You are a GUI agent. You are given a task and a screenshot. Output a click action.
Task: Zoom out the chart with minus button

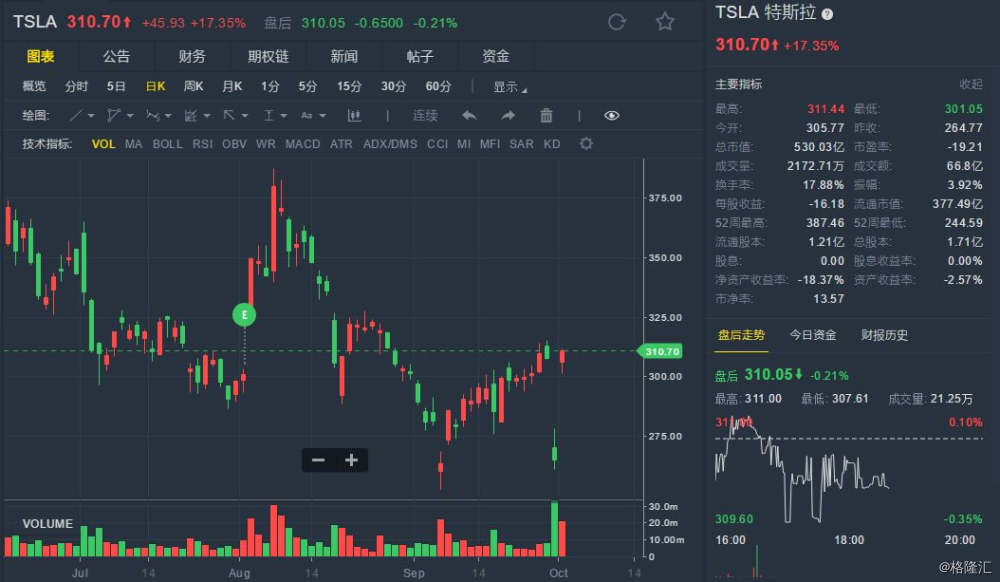coord(318,460)
